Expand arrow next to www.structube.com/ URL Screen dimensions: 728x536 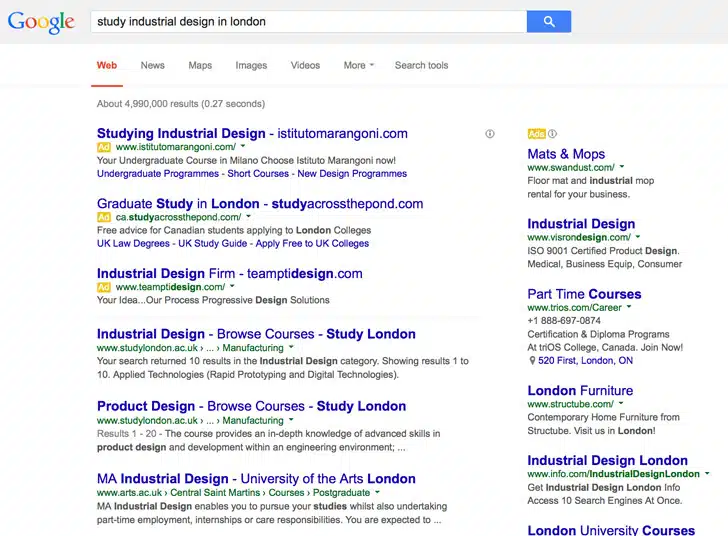click(x=621, y=403)
